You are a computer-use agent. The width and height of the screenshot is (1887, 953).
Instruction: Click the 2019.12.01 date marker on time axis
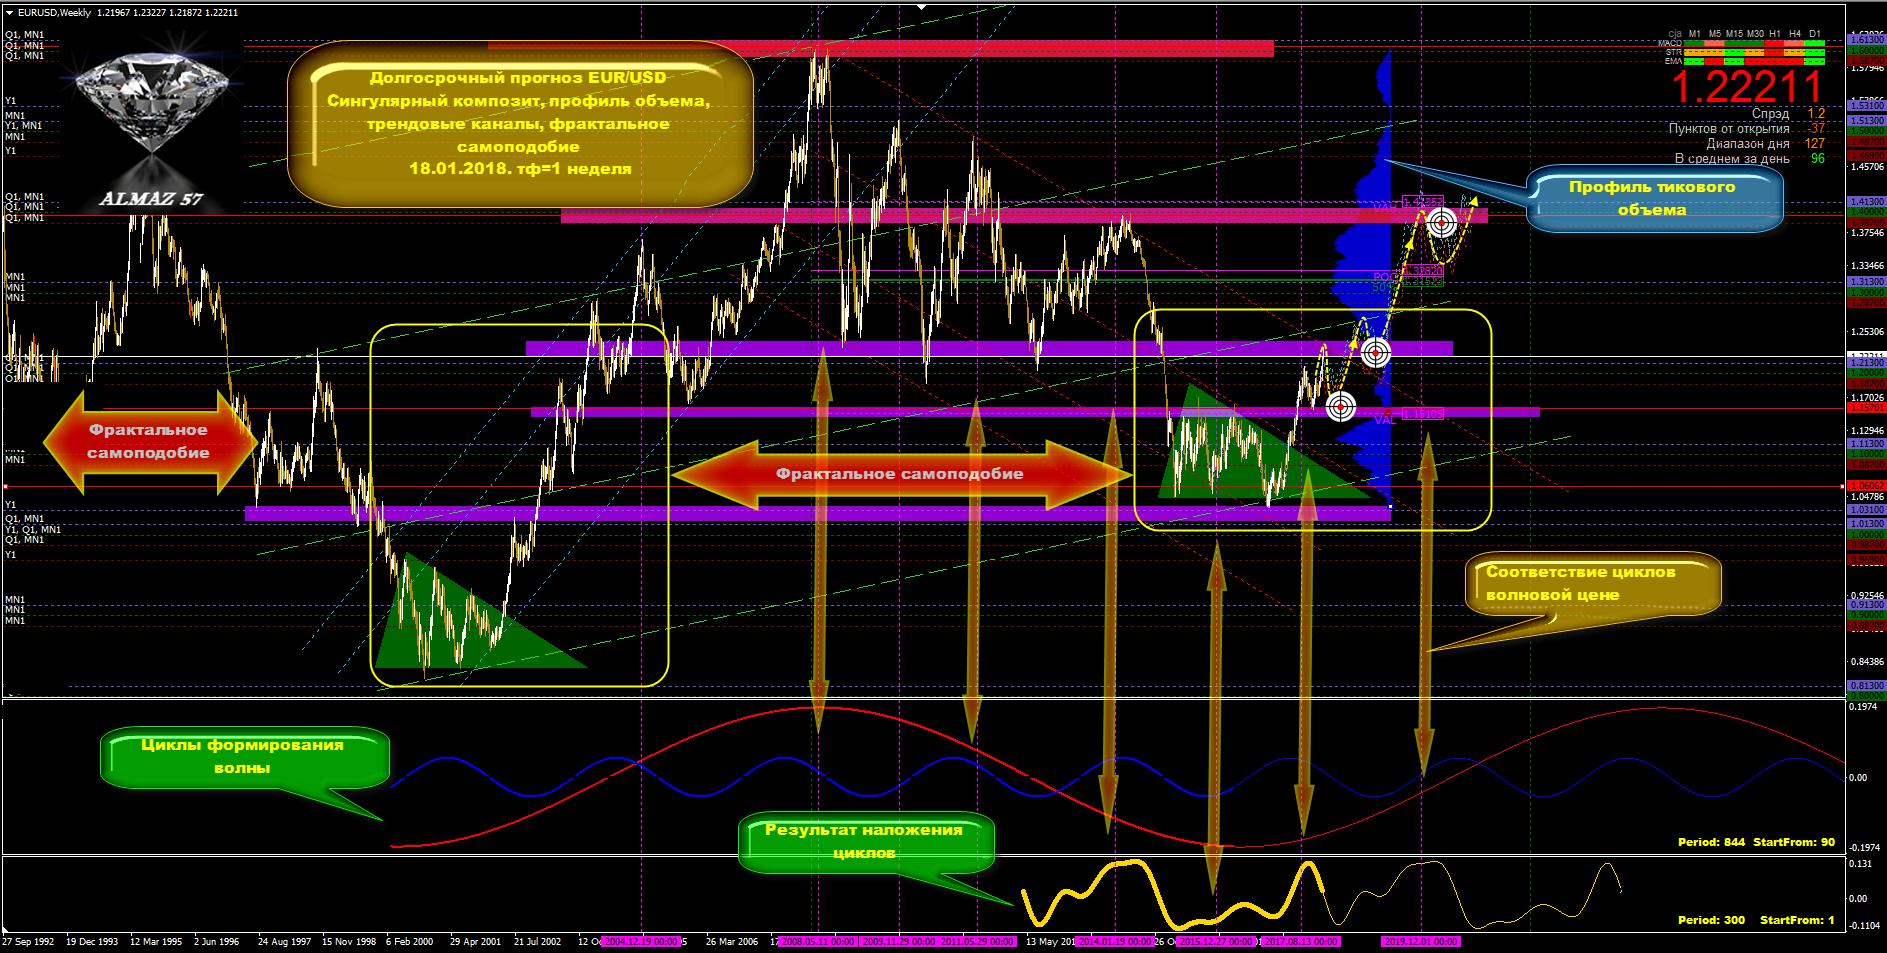(x=1421, y=942)
